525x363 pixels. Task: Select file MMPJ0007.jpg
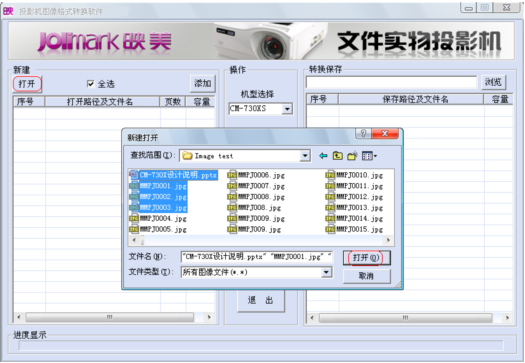[256, 186]
